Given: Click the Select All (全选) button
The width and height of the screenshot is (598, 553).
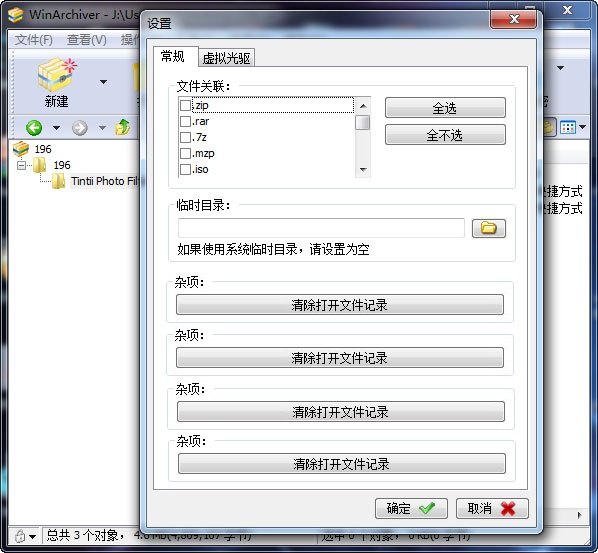Looking at the screenshot, I should tap(445, 108).
